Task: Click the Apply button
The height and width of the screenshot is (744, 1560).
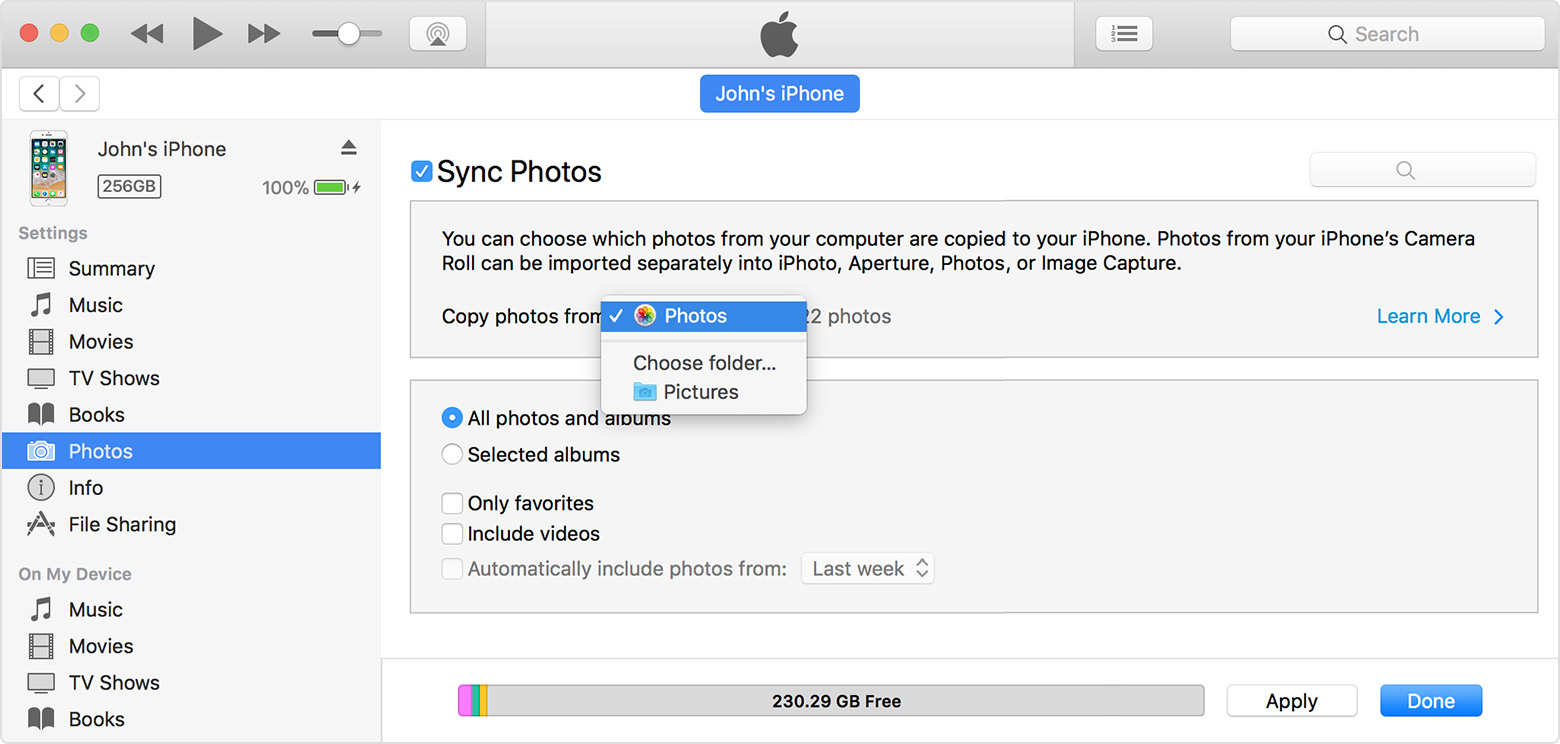Action: 1291,700
